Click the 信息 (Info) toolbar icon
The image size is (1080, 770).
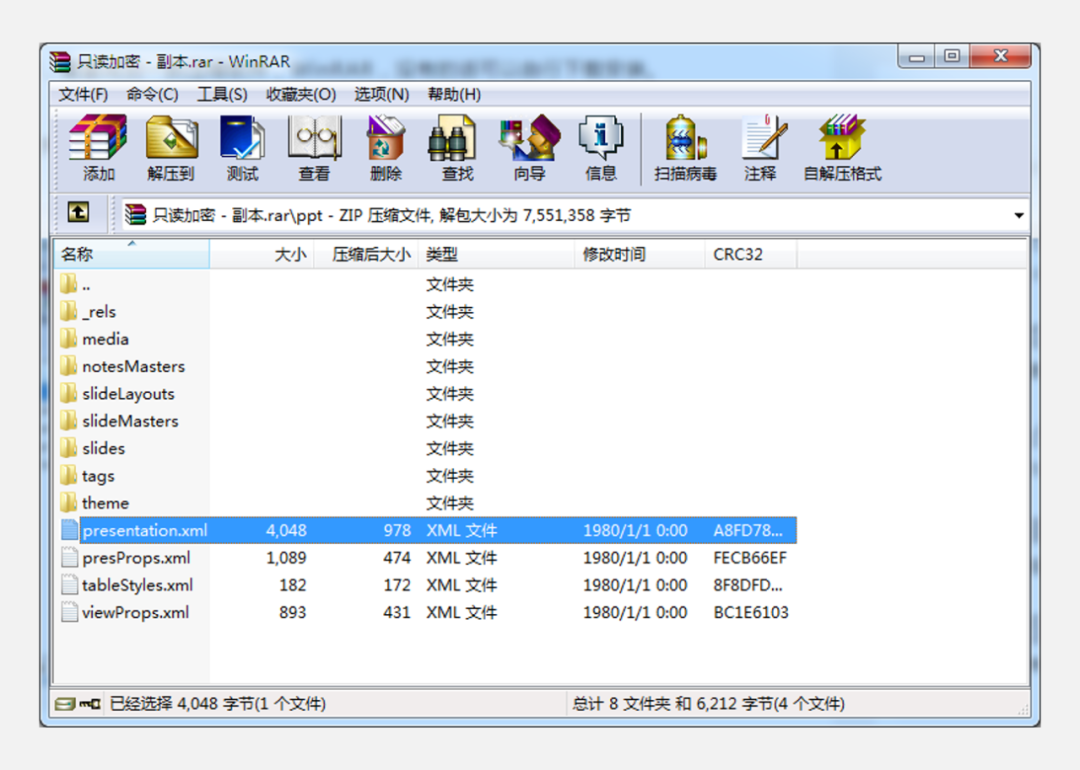click(601, 138)
